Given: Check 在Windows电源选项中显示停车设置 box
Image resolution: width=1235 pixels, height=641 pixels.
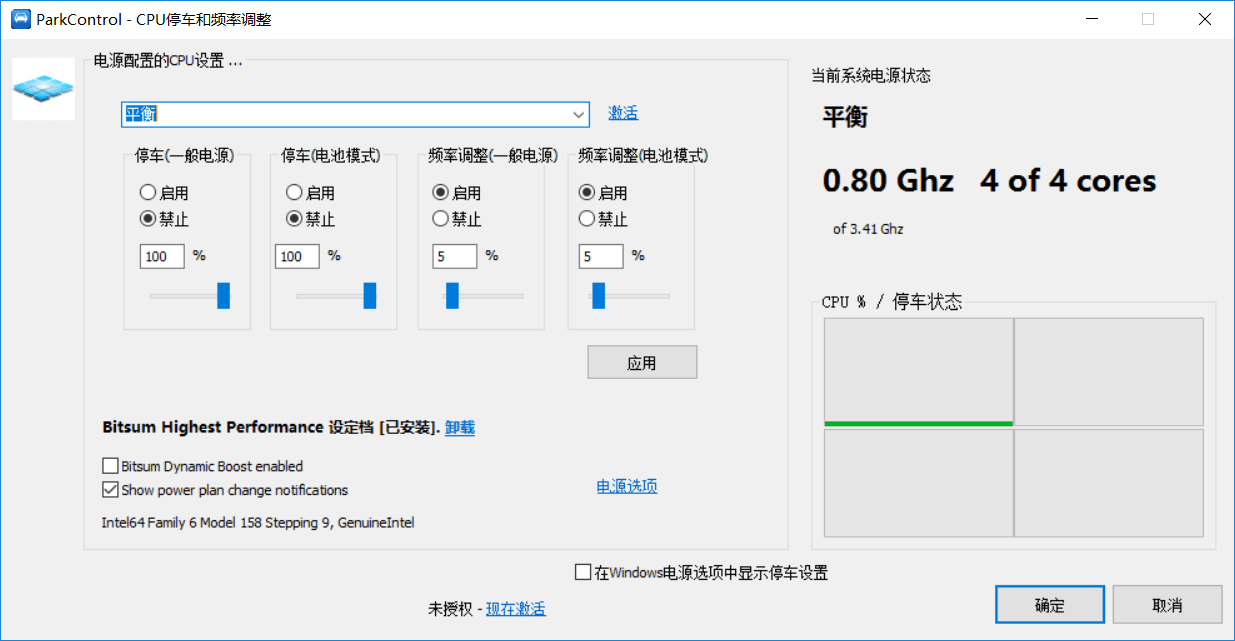Looking at the screenshot, I should point(583,573).
